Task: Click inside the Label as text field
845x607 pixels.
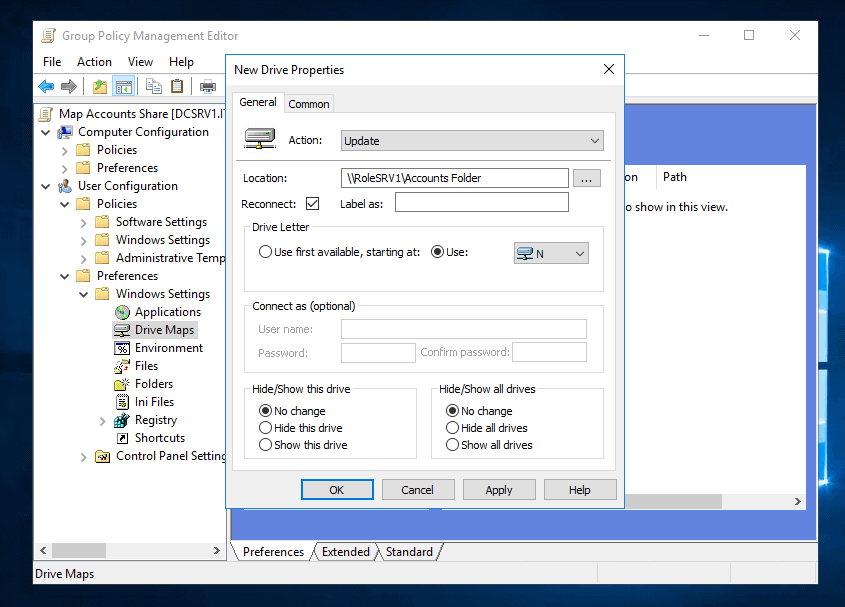Action: click(x=481, y=201)
